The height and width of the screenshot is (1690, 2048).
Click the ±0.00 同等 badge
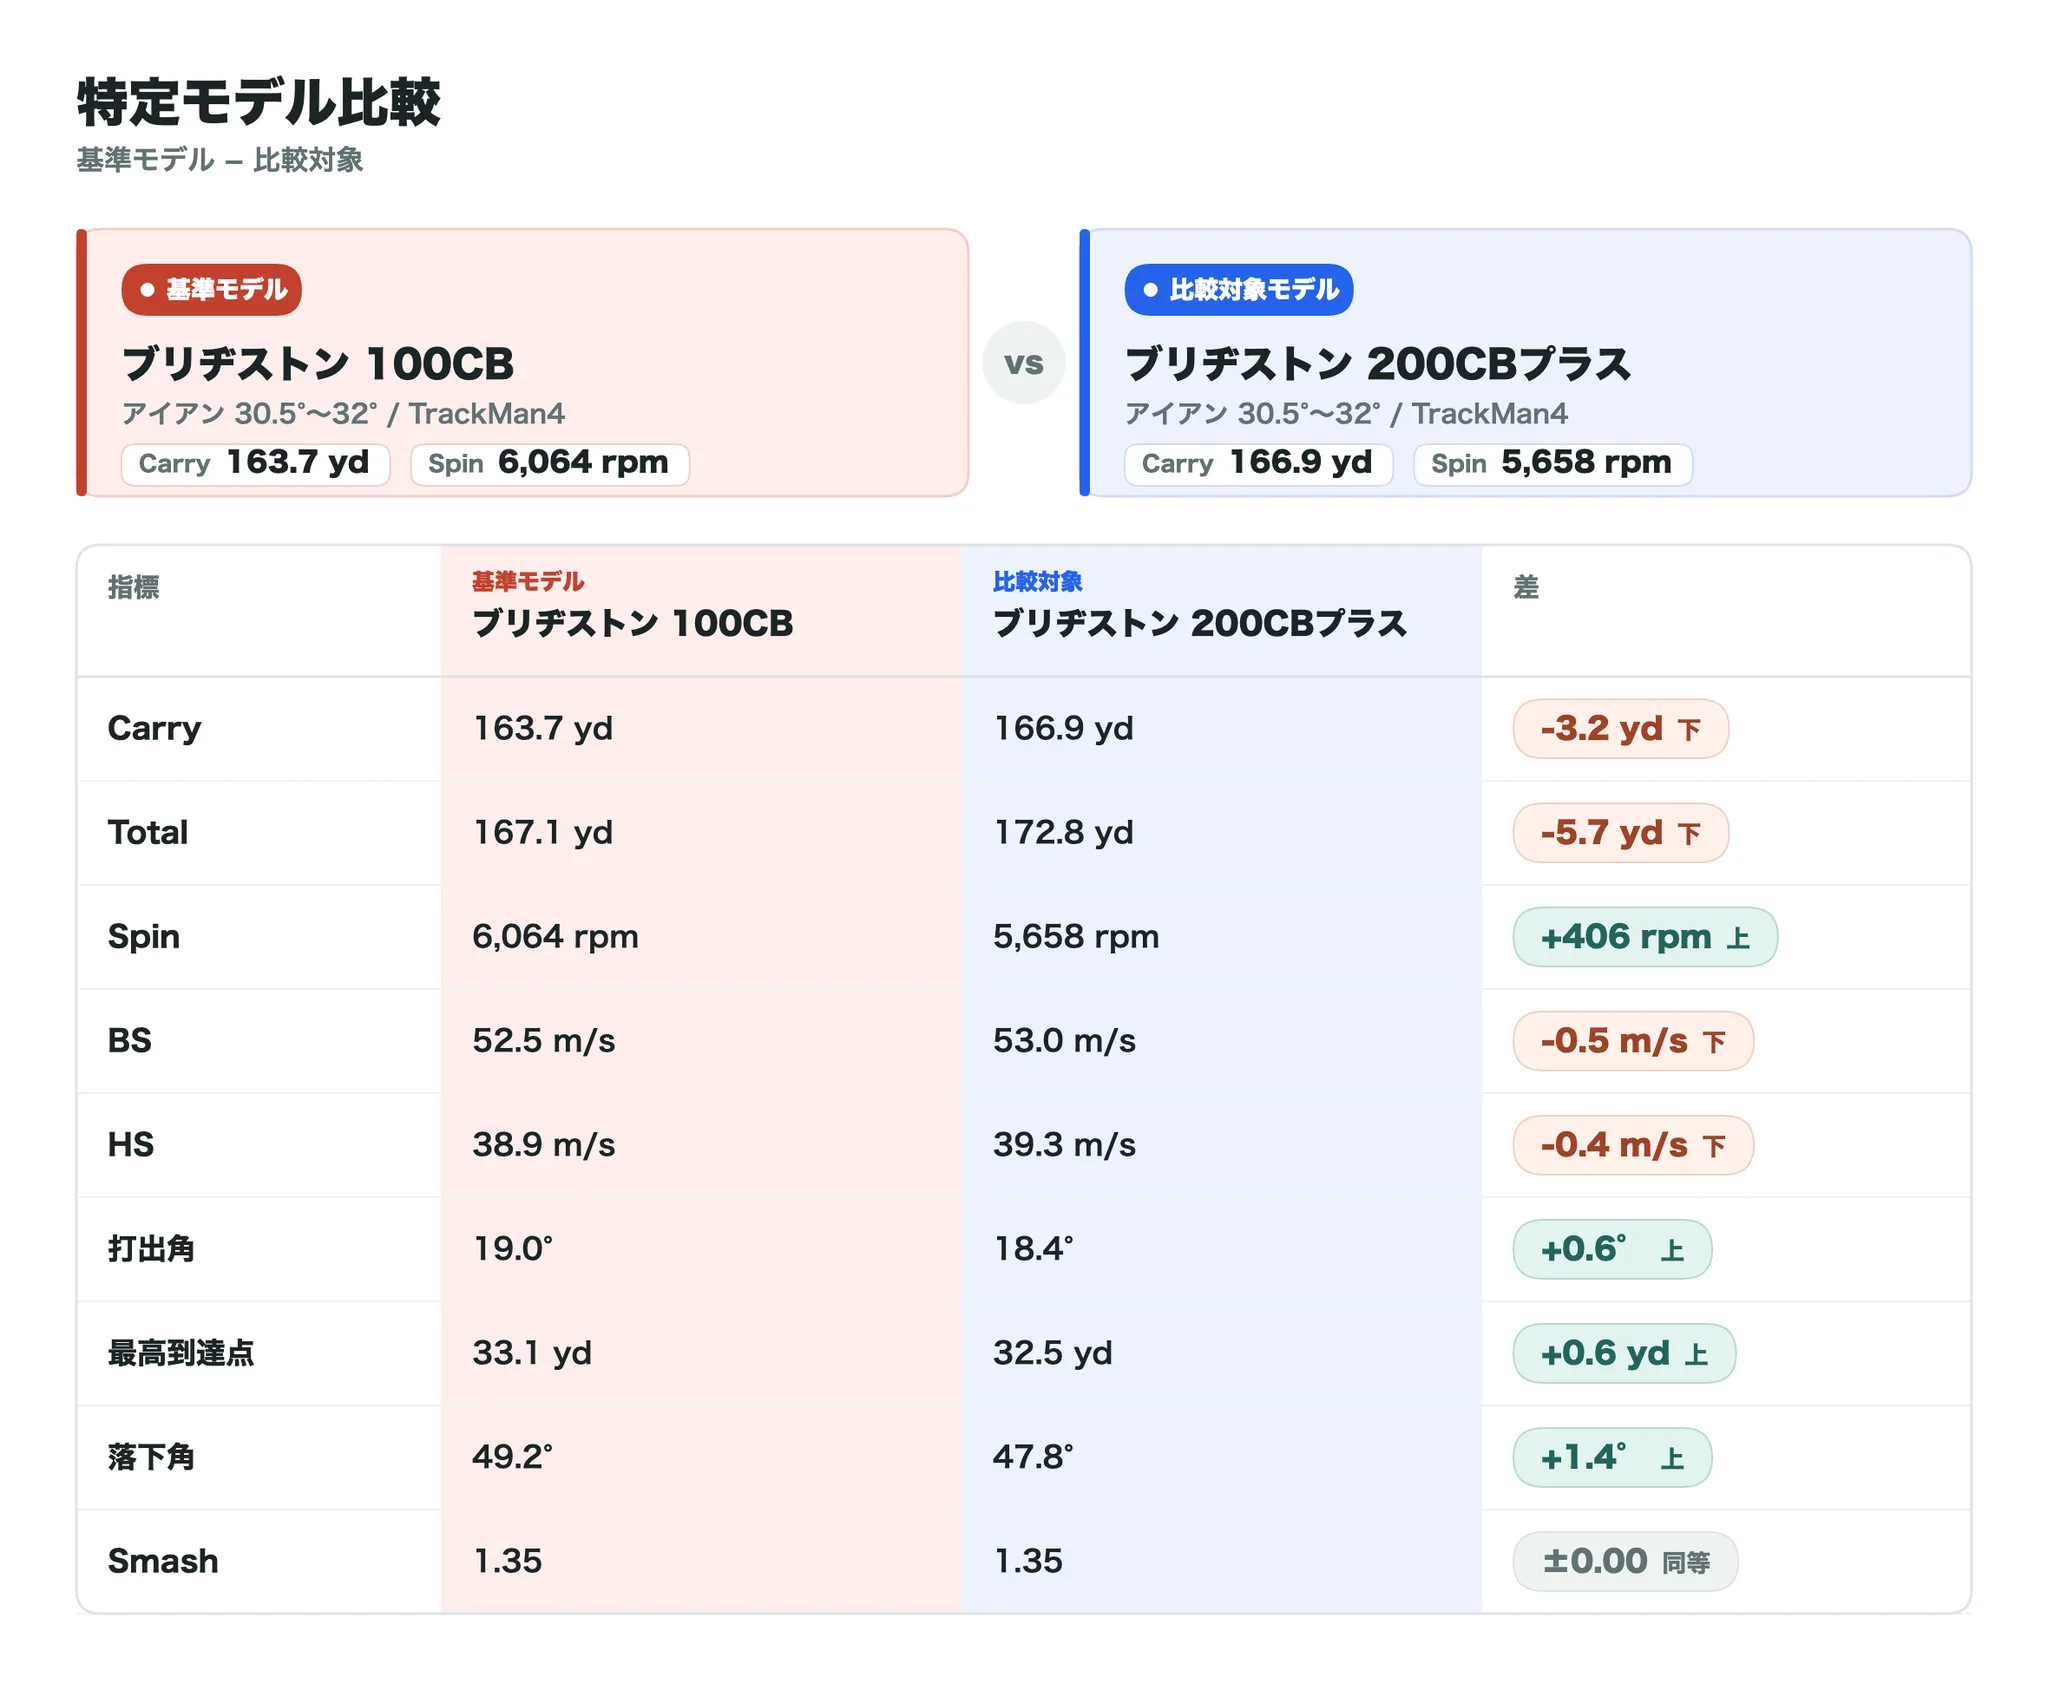click(x=1625, y=1561)
